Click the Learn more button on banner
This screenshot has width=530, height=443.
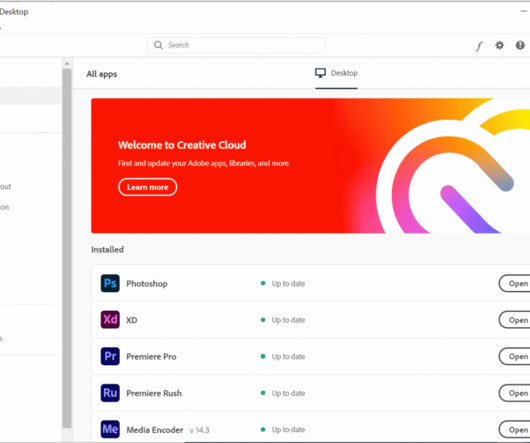coord(148,187)
